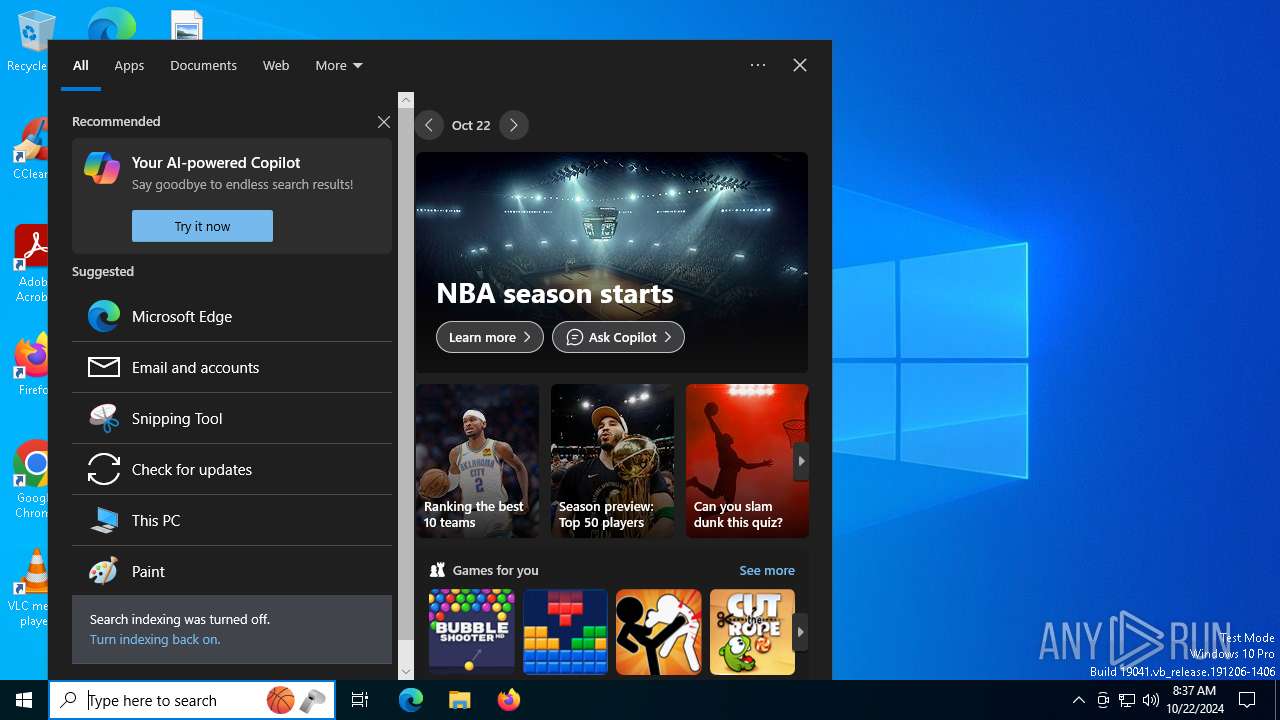This screenshot has width=1280, height=720.
Task: Select the Adobe Acrobat desktop icon
Action: click(x=30, y=263)
